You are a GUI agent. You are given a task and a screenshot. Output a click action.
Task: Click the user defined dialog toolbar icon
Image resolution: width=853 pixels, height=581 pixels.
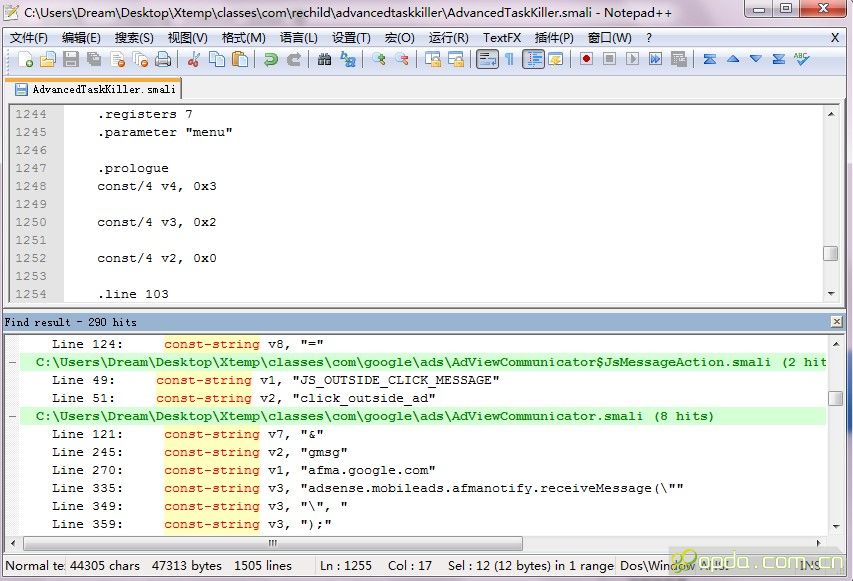coord(555,59)
